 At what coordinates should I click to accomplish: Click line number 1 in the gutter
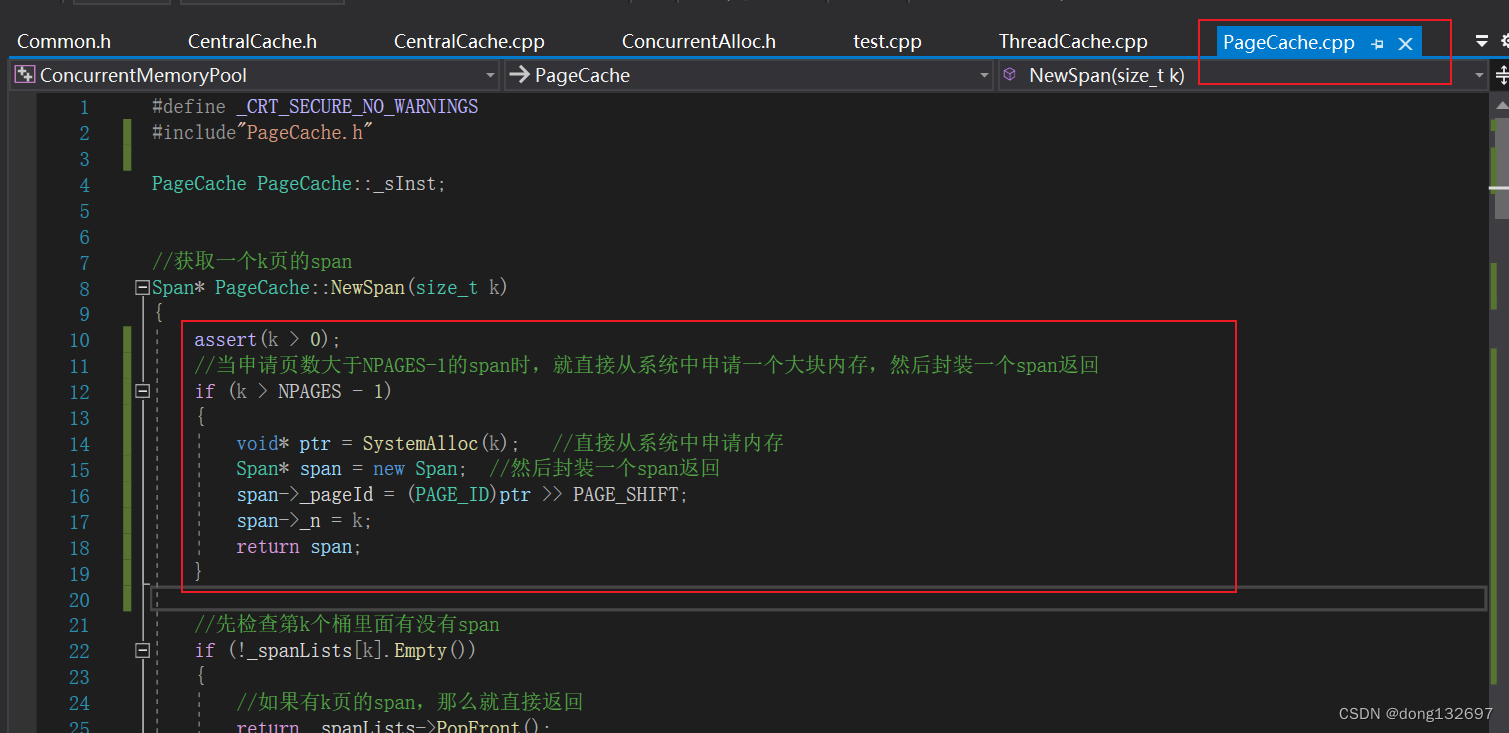click(x=84, y=107)
